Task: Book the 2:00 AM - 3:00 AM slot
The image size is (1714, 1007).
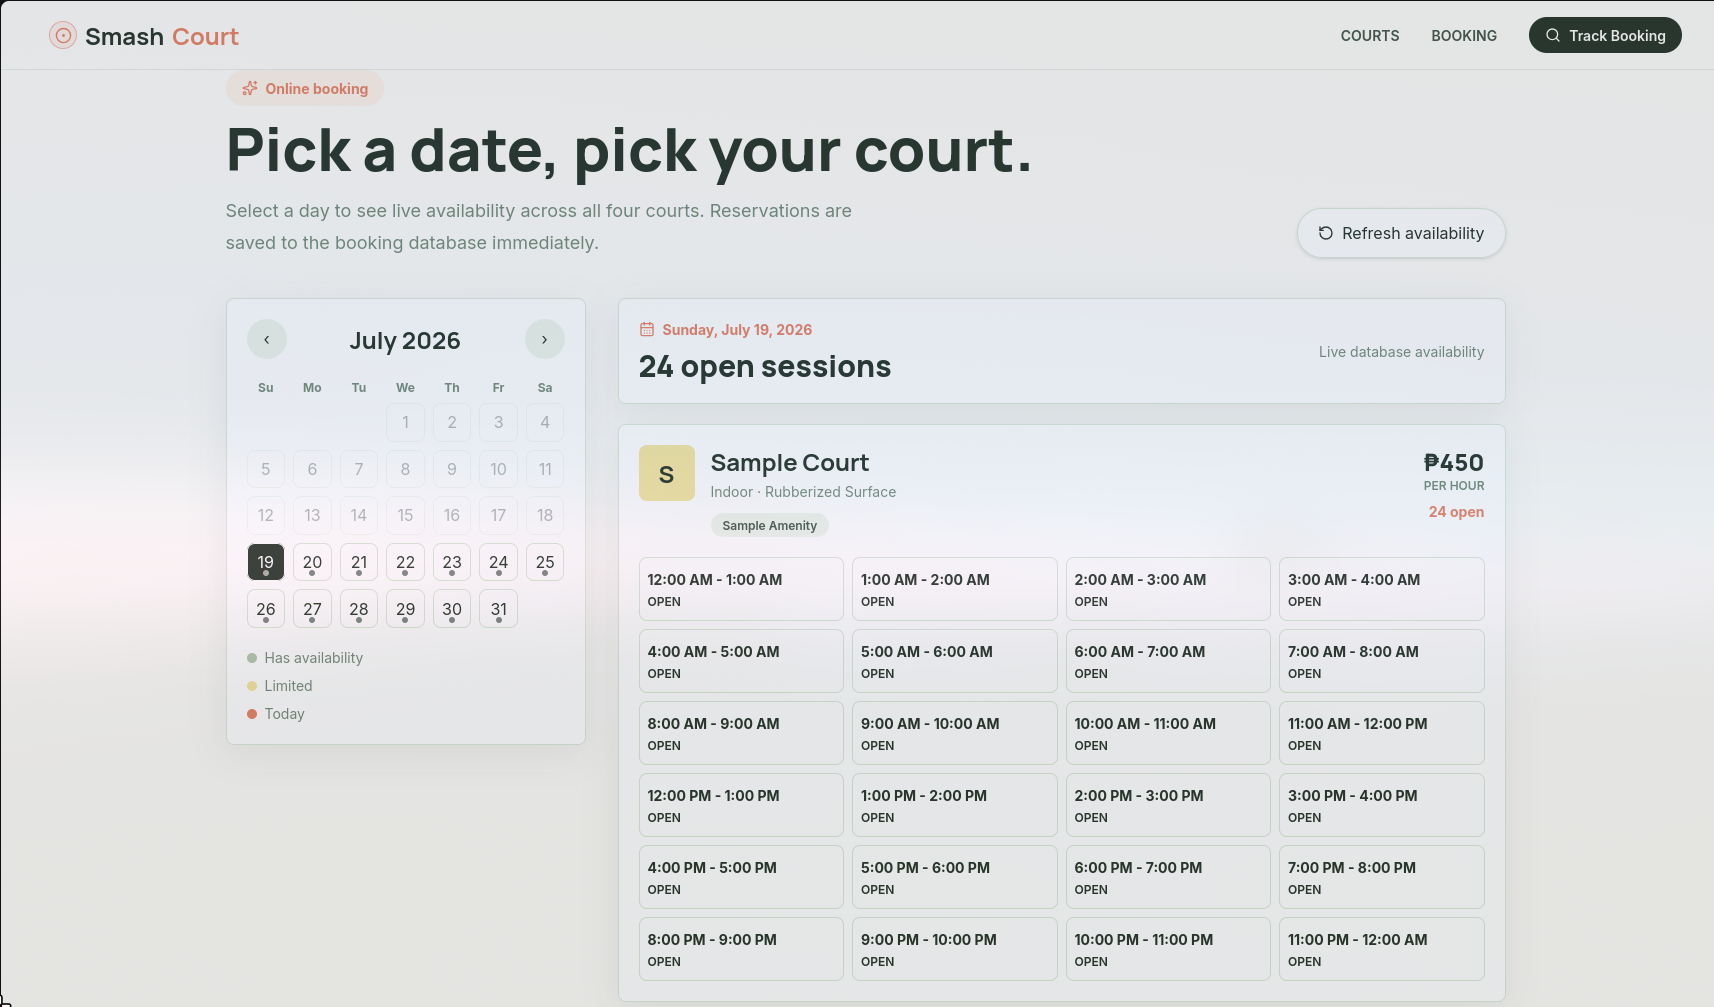Action: click(x=1168, y=589)
